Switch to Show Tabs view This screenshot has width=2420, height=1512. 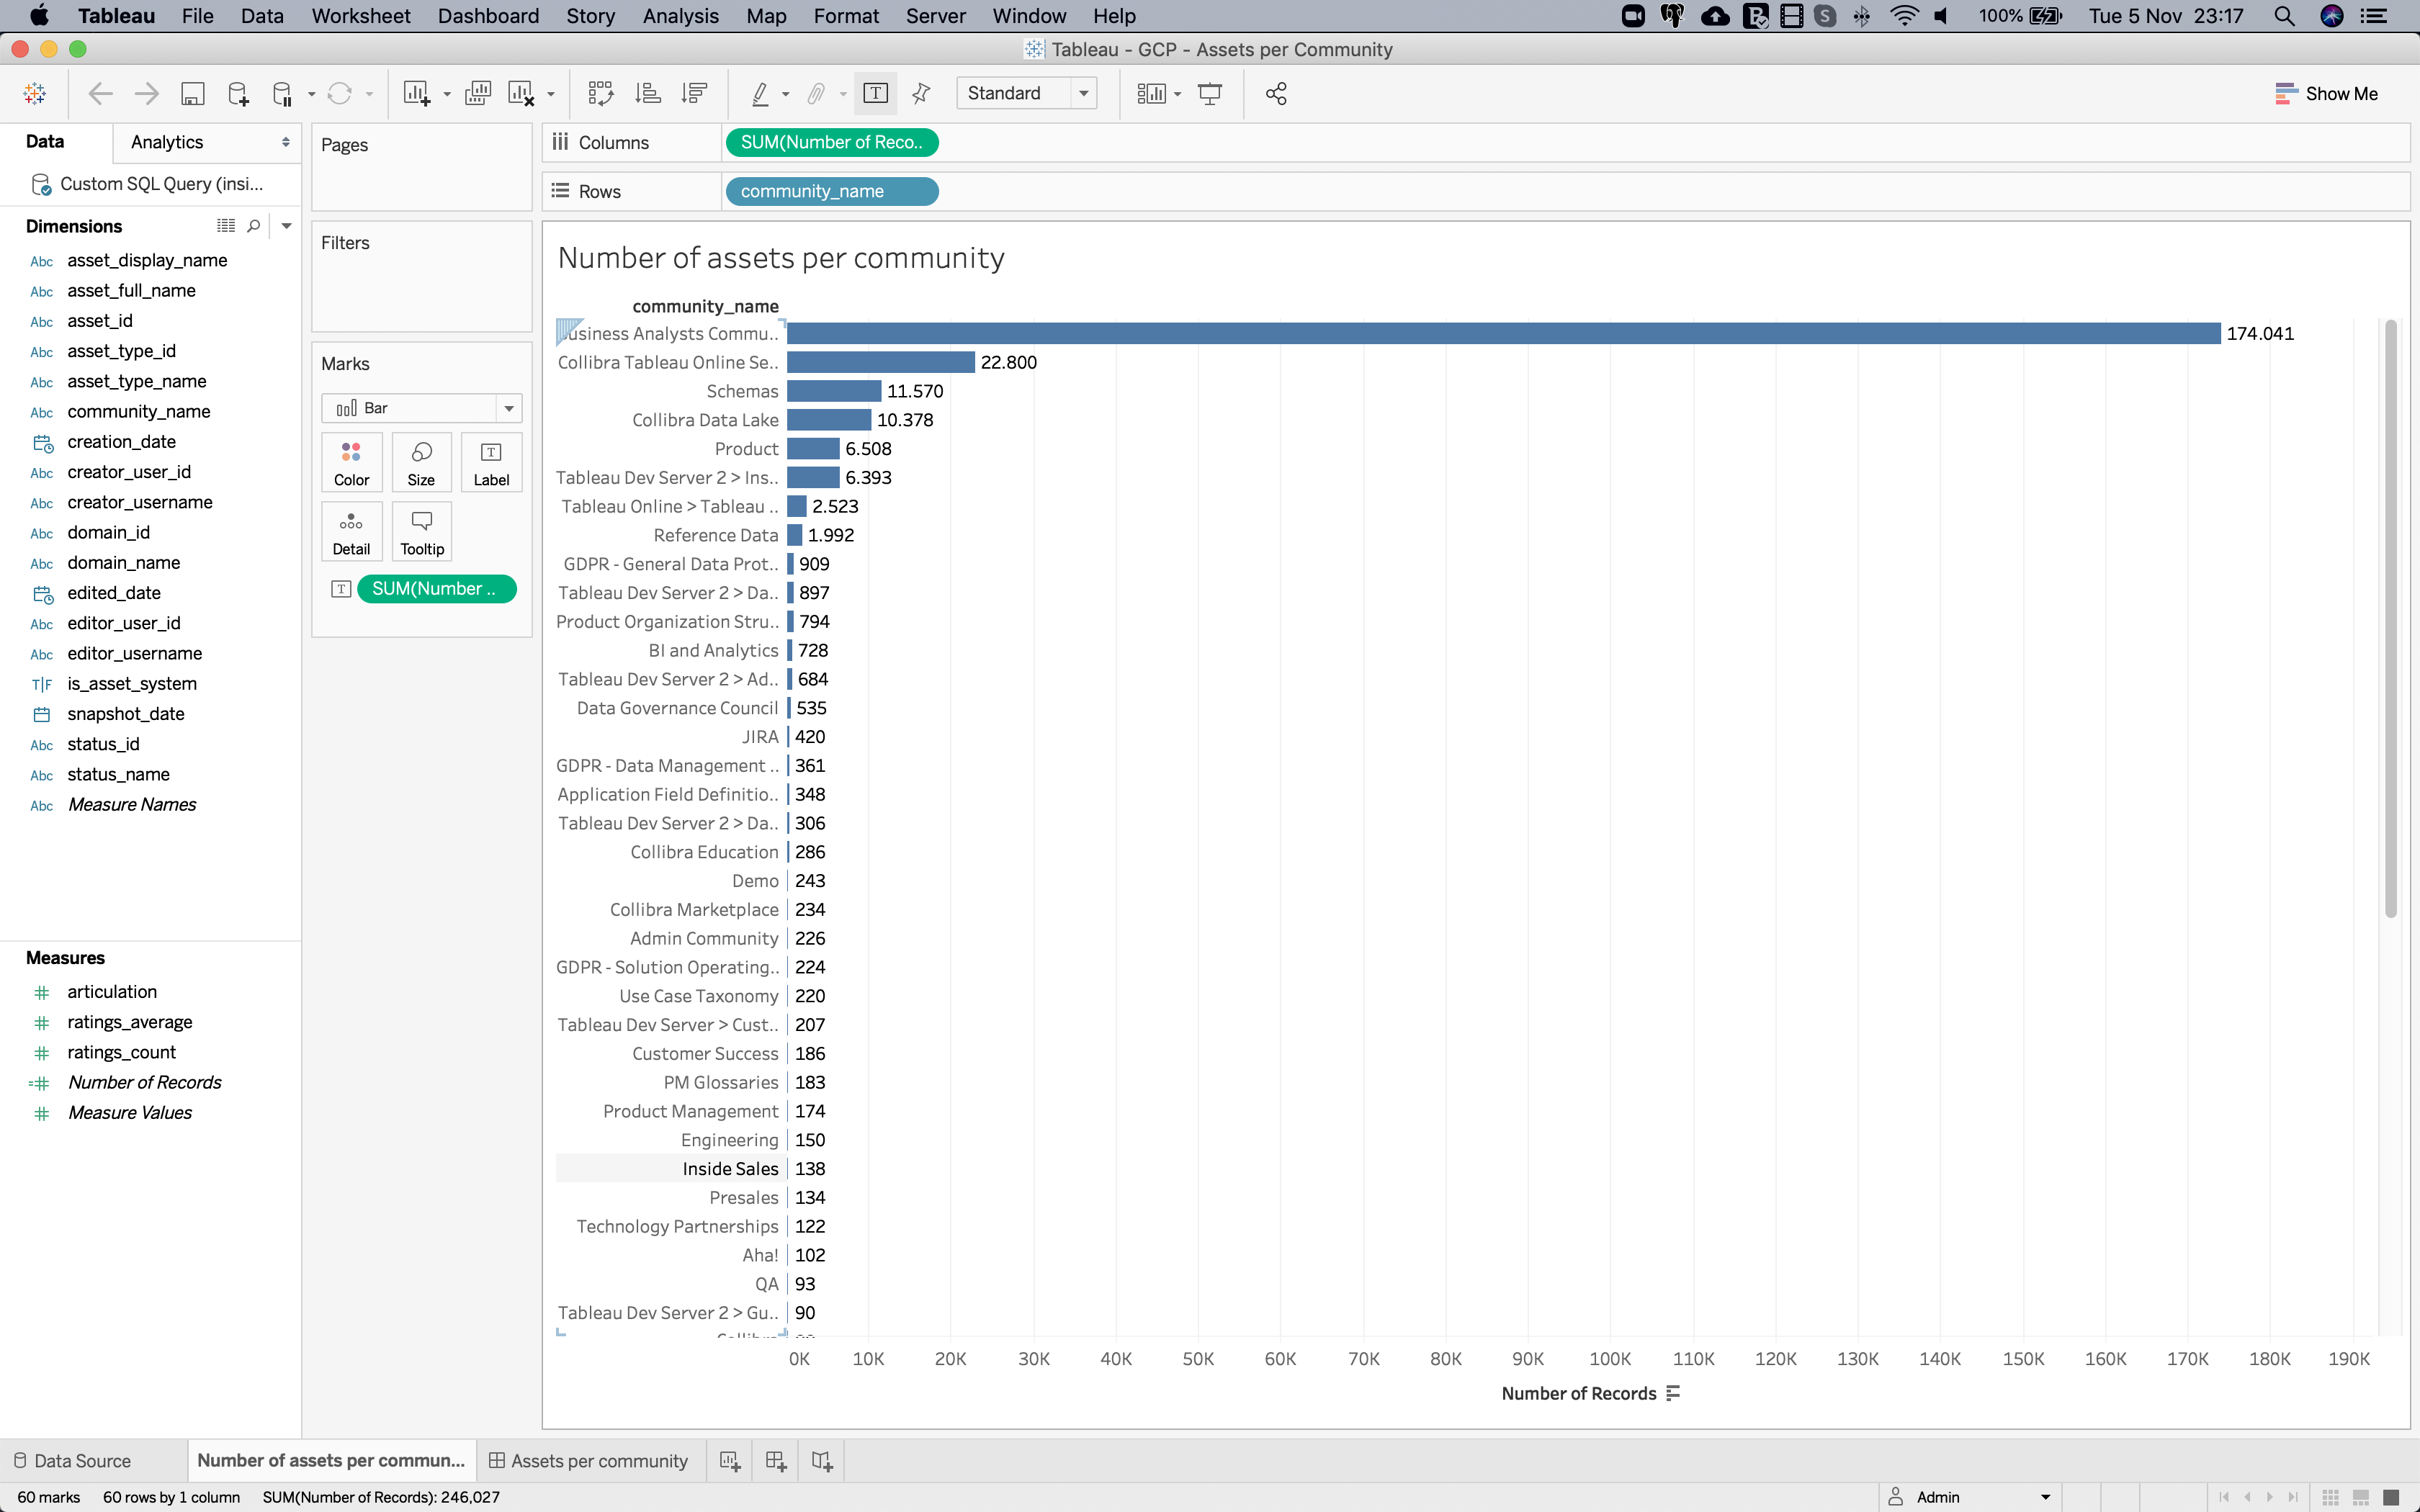click(2392, 1497)
